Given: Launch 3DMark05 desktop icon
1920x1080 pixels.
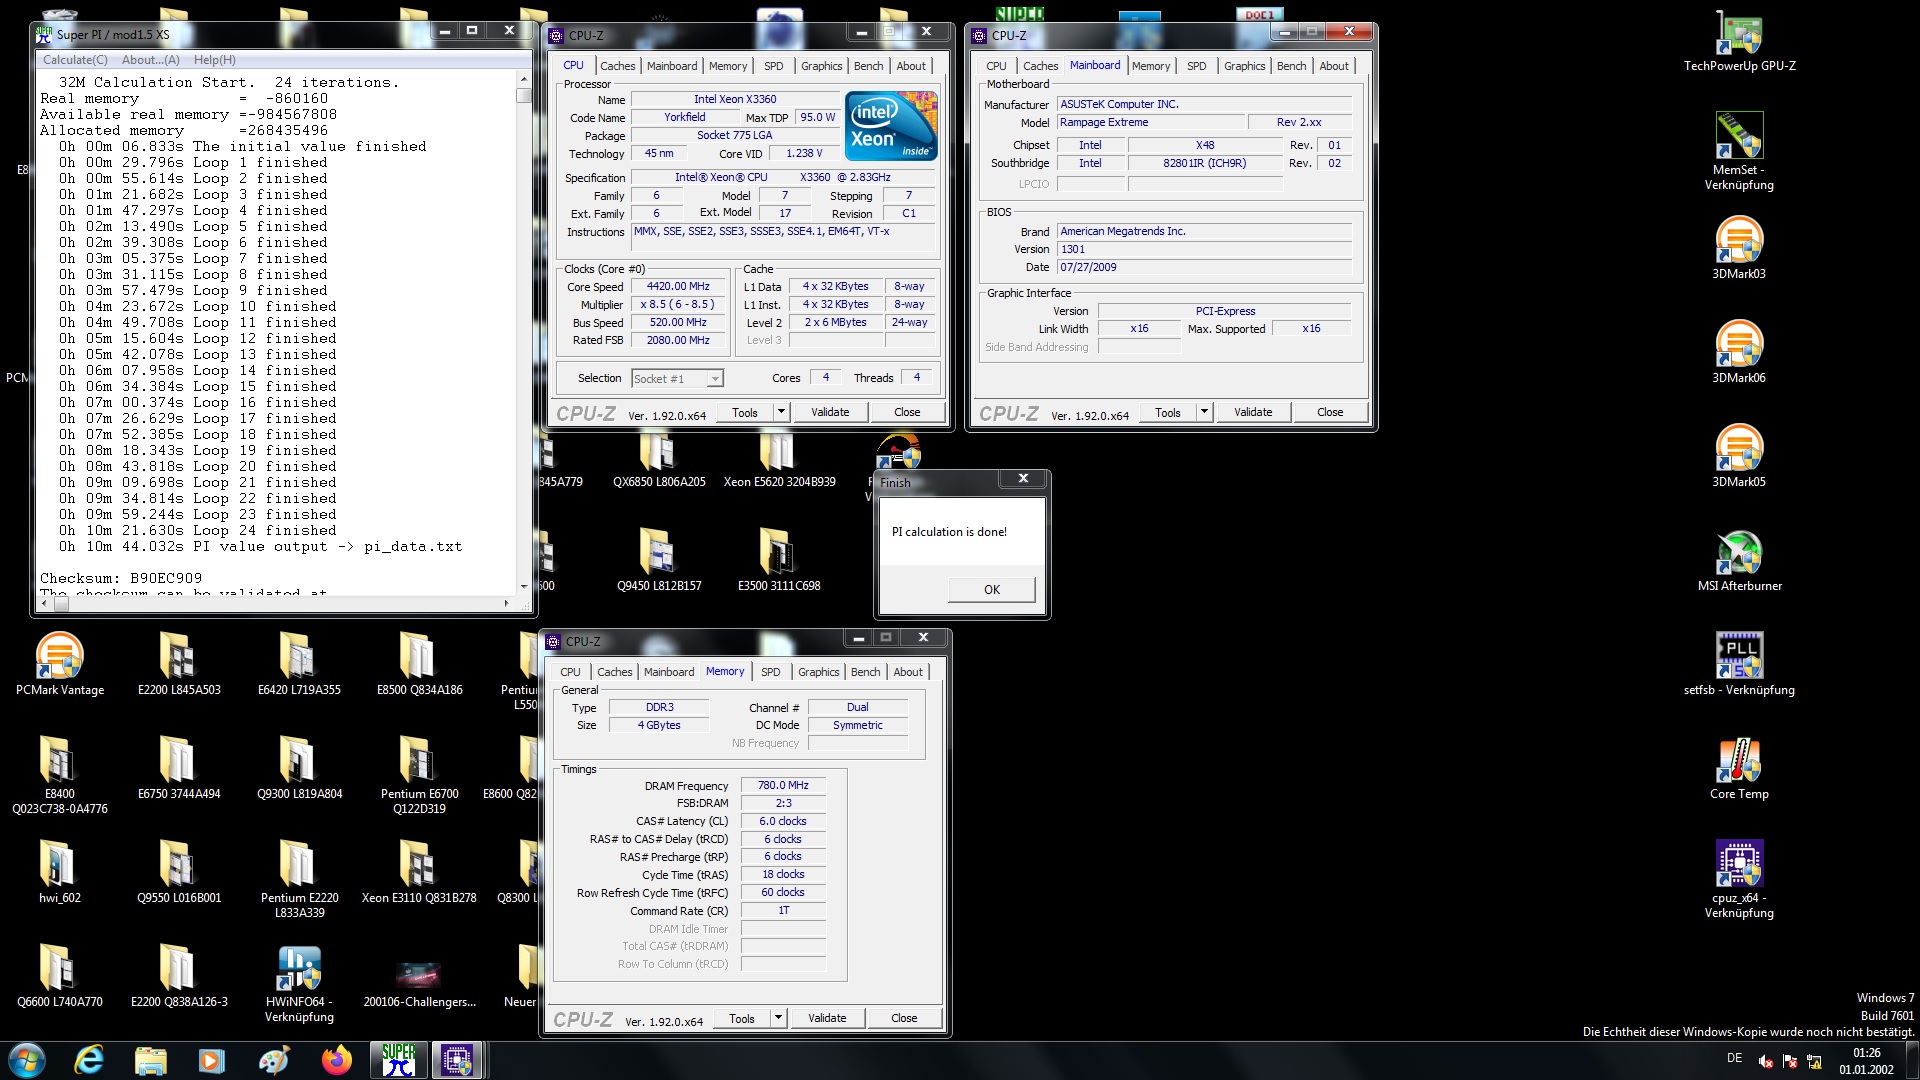Looking at the screenshot, I should pos(1739,455).
